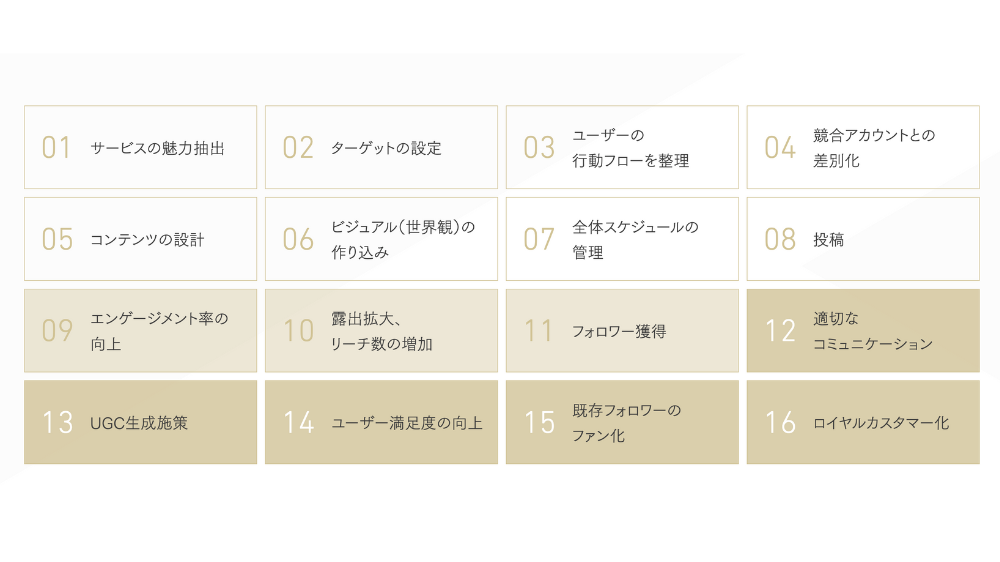
Task: Select the ターゲットの設定 card
Action: tap(381, 148)
